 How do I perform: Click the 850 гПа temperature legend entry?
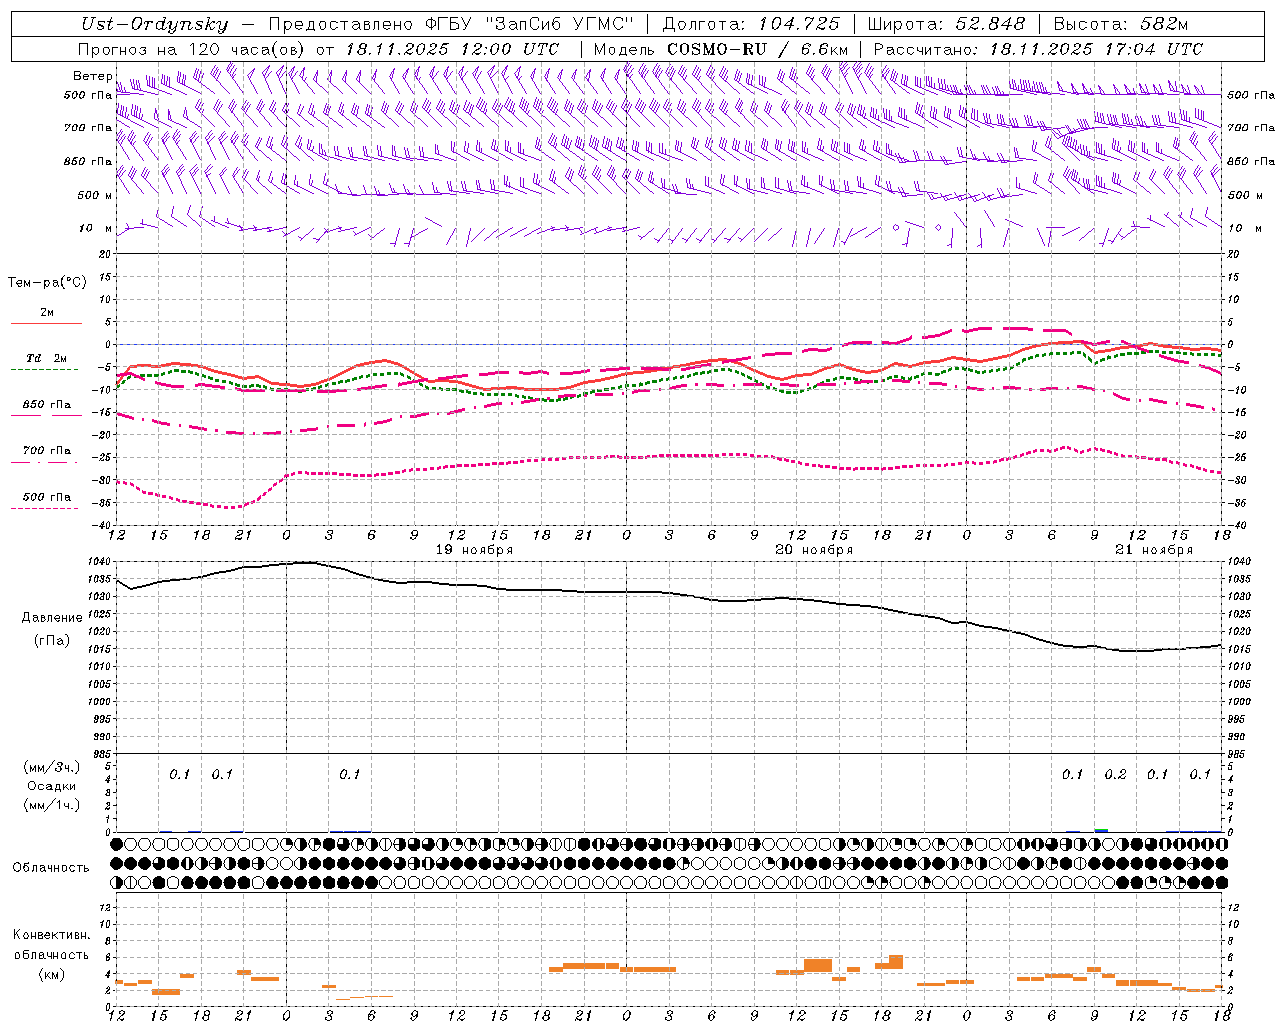[46, 405]
